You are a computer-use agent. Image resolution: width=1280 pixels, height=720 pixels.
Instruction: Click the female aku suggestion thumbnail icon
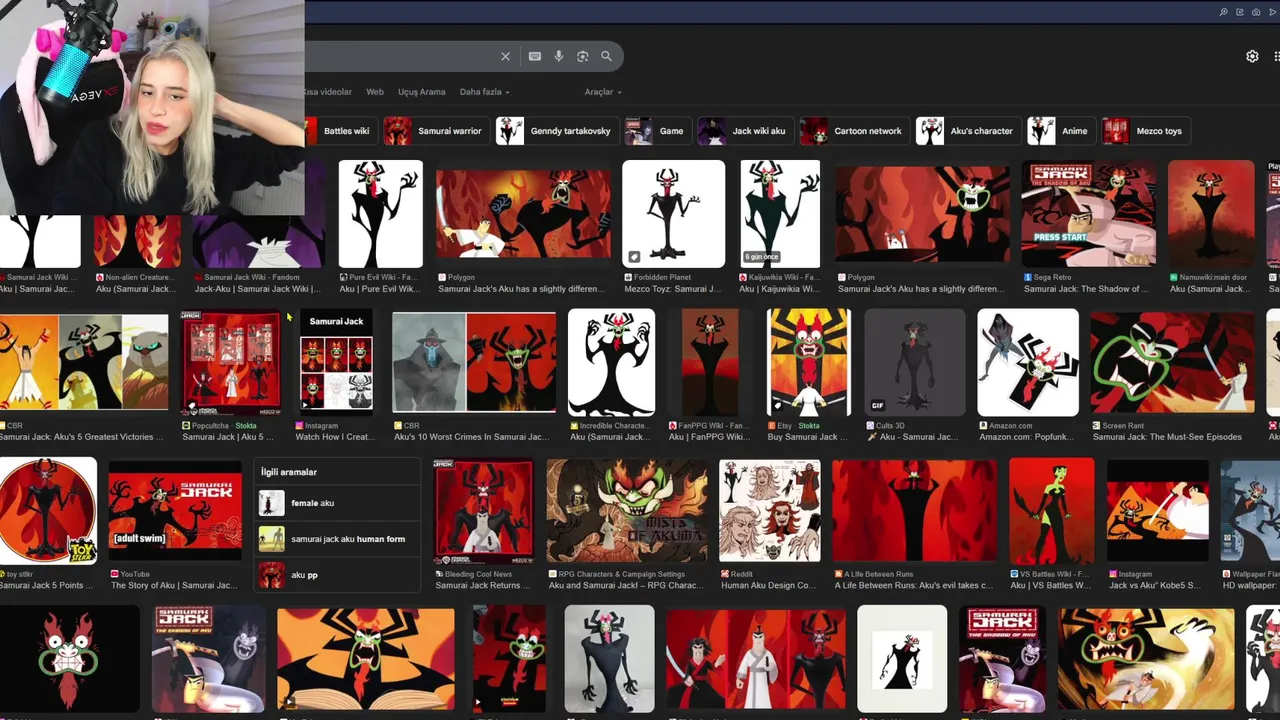pyautogui.click(x=271, y=503)
